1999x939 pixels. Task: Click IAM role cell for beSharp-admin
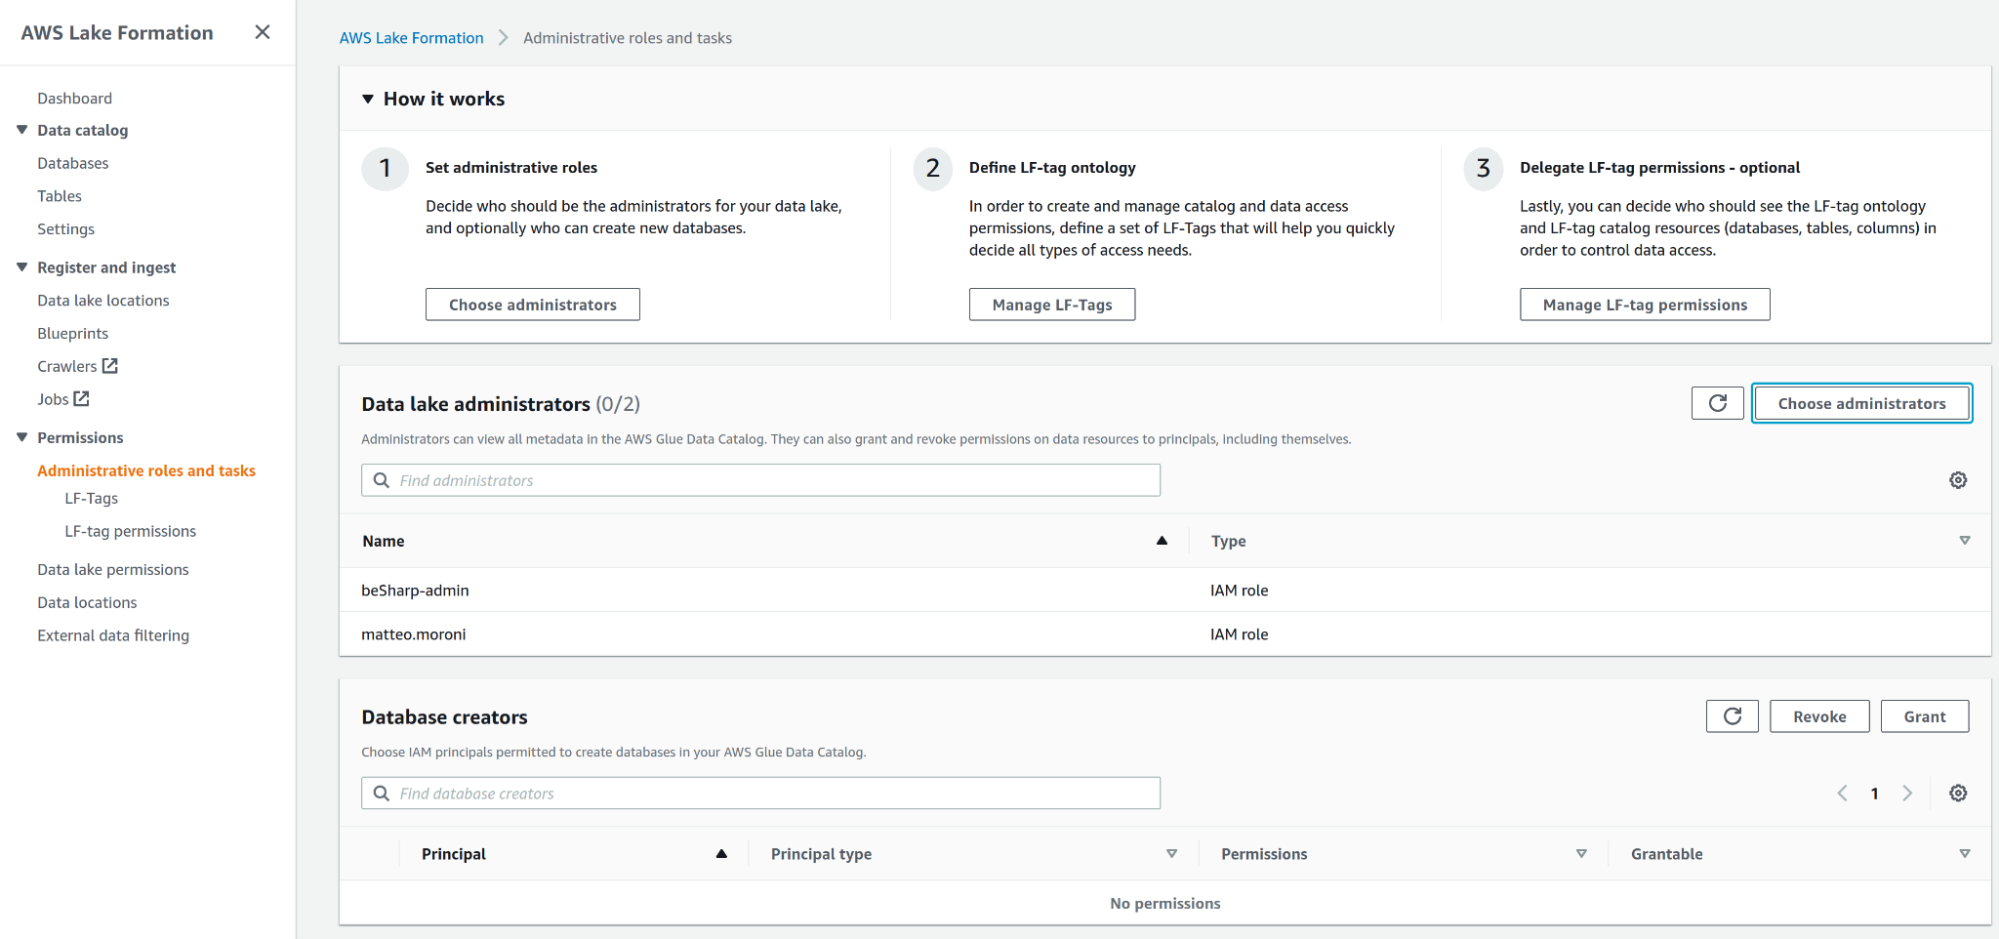(1239, 590)
